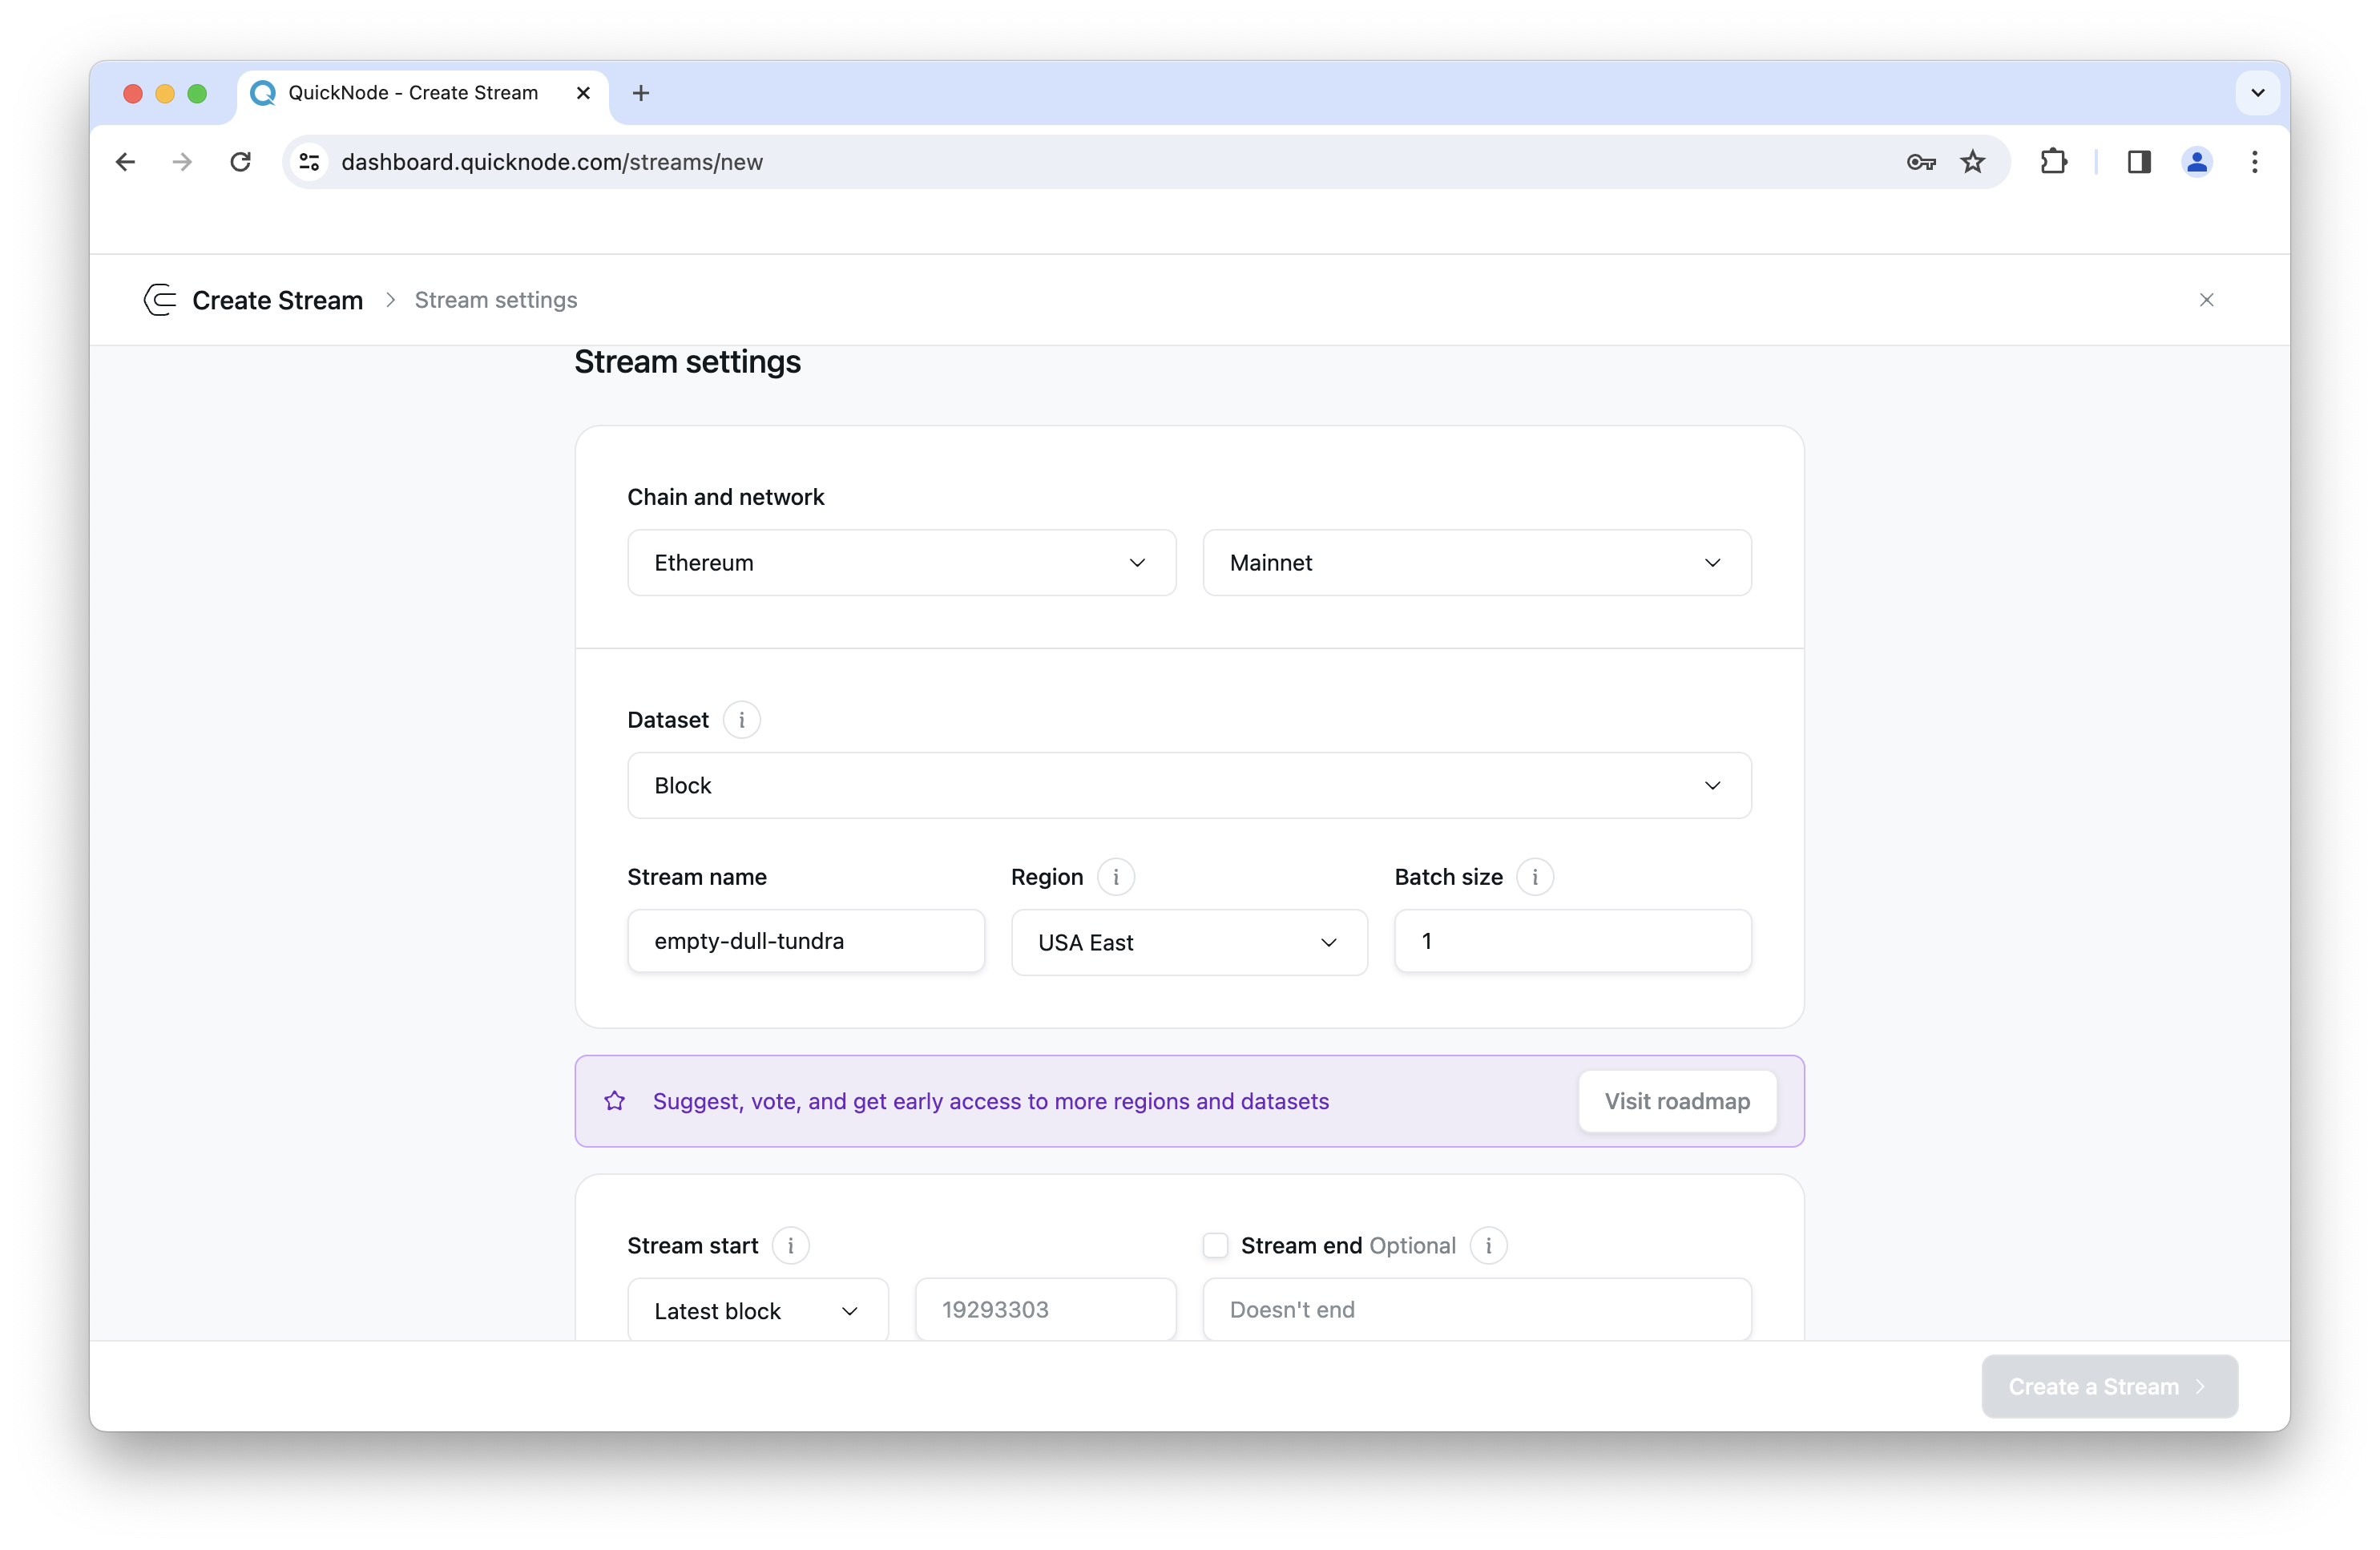Viewport: 2380px width, 1550px height.
Task: Click the Visit roadmap button
Action: tap(1677, 1099)
